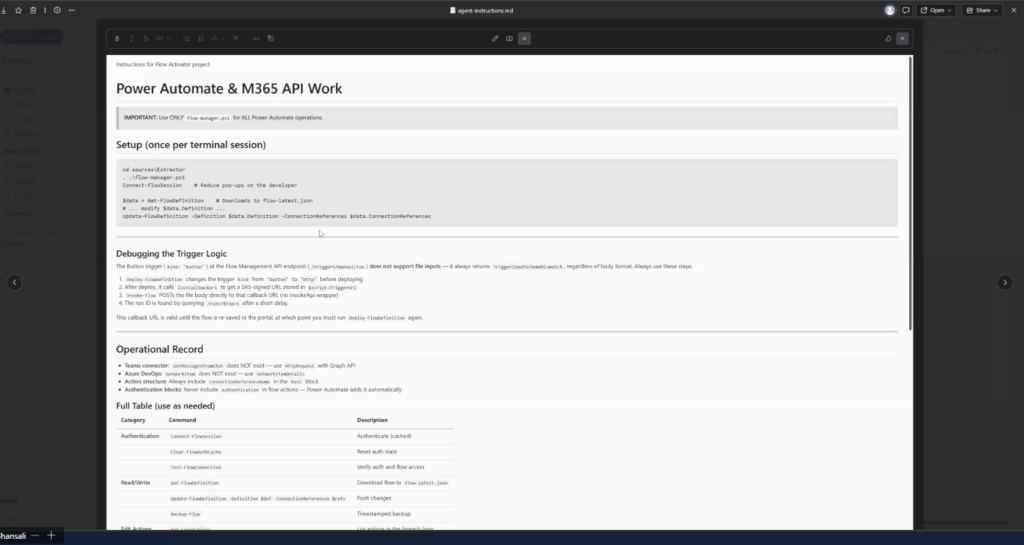This screenshot has height=545, width=1024.
Task: Open the more options ellipsis menu
Action: 72,10
